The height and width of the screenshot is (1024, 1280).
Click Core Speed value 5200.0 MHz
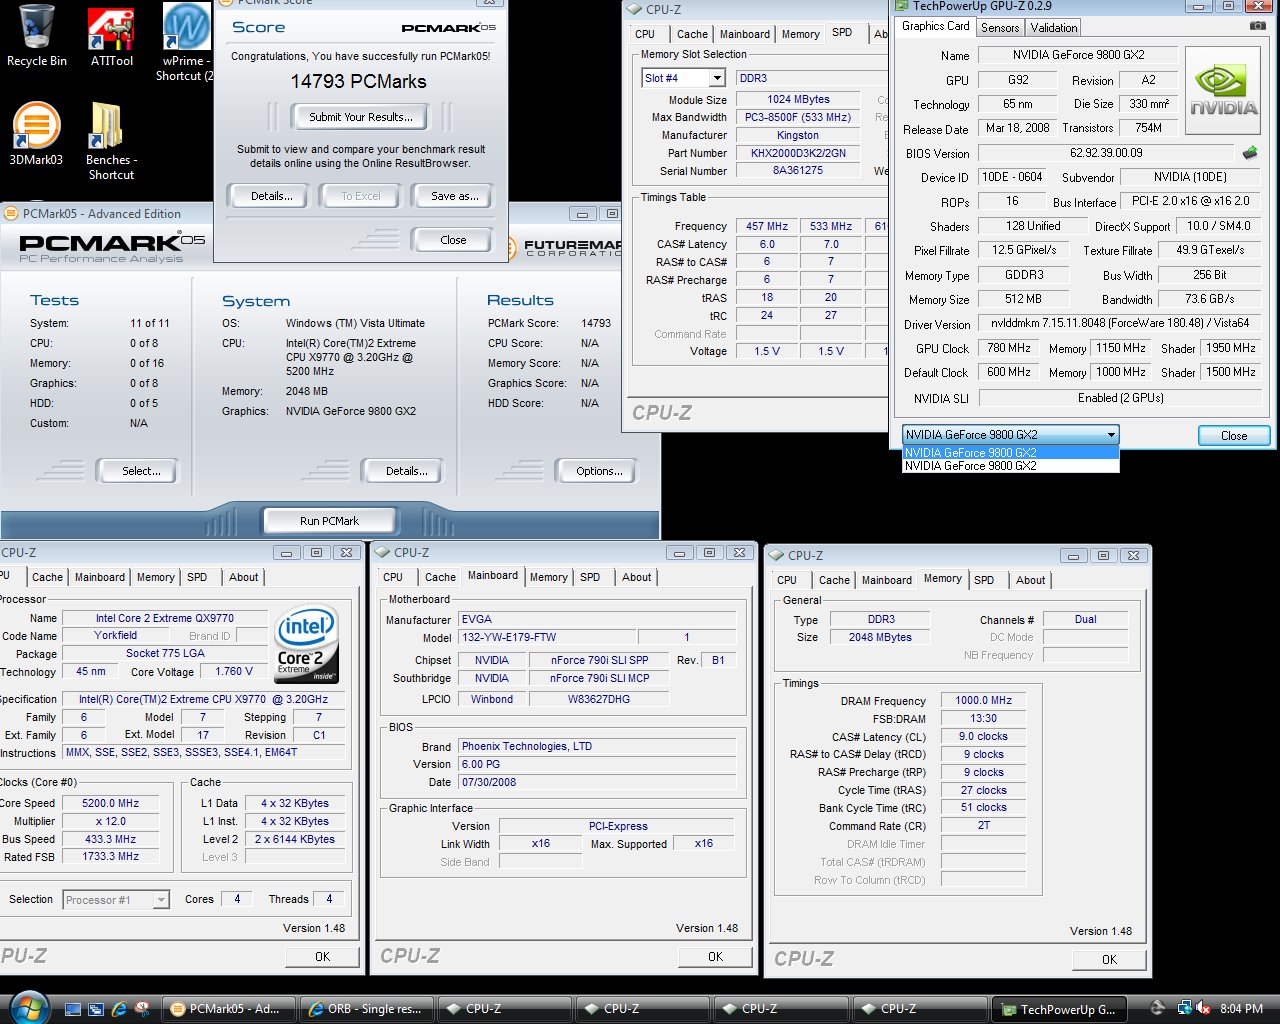[110, 803]
